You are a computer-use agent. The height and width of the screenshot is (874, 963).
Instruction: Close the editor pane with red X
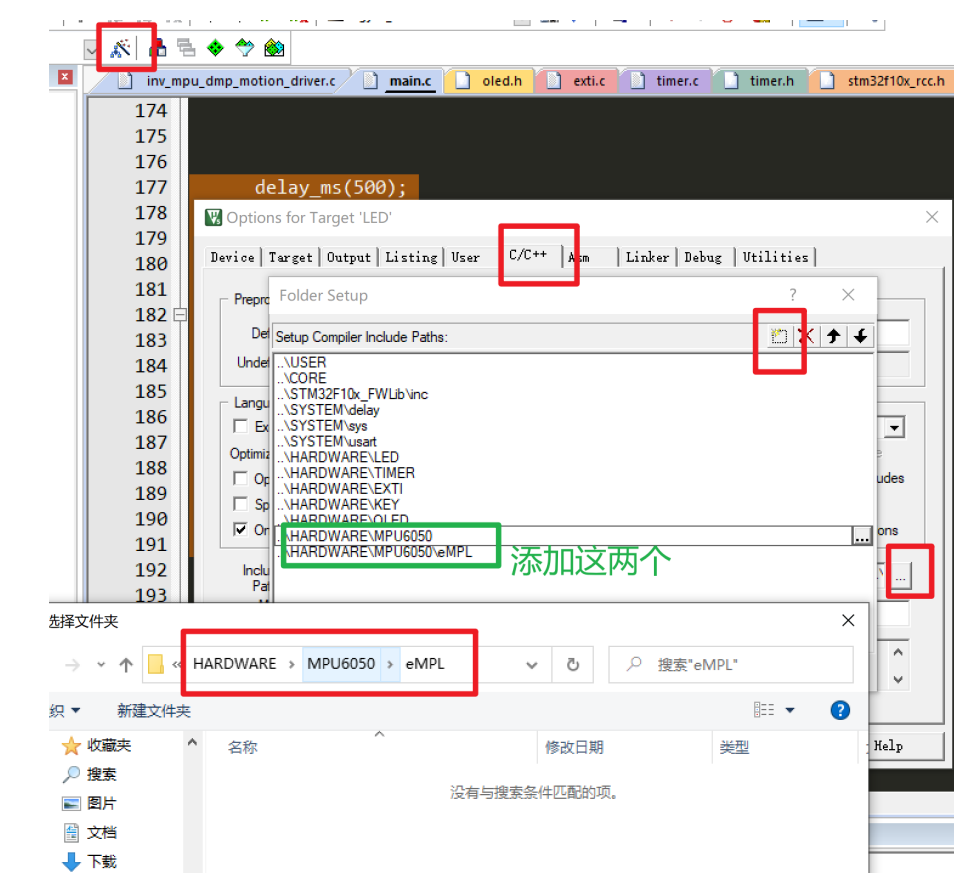click(x=65, y=77)
